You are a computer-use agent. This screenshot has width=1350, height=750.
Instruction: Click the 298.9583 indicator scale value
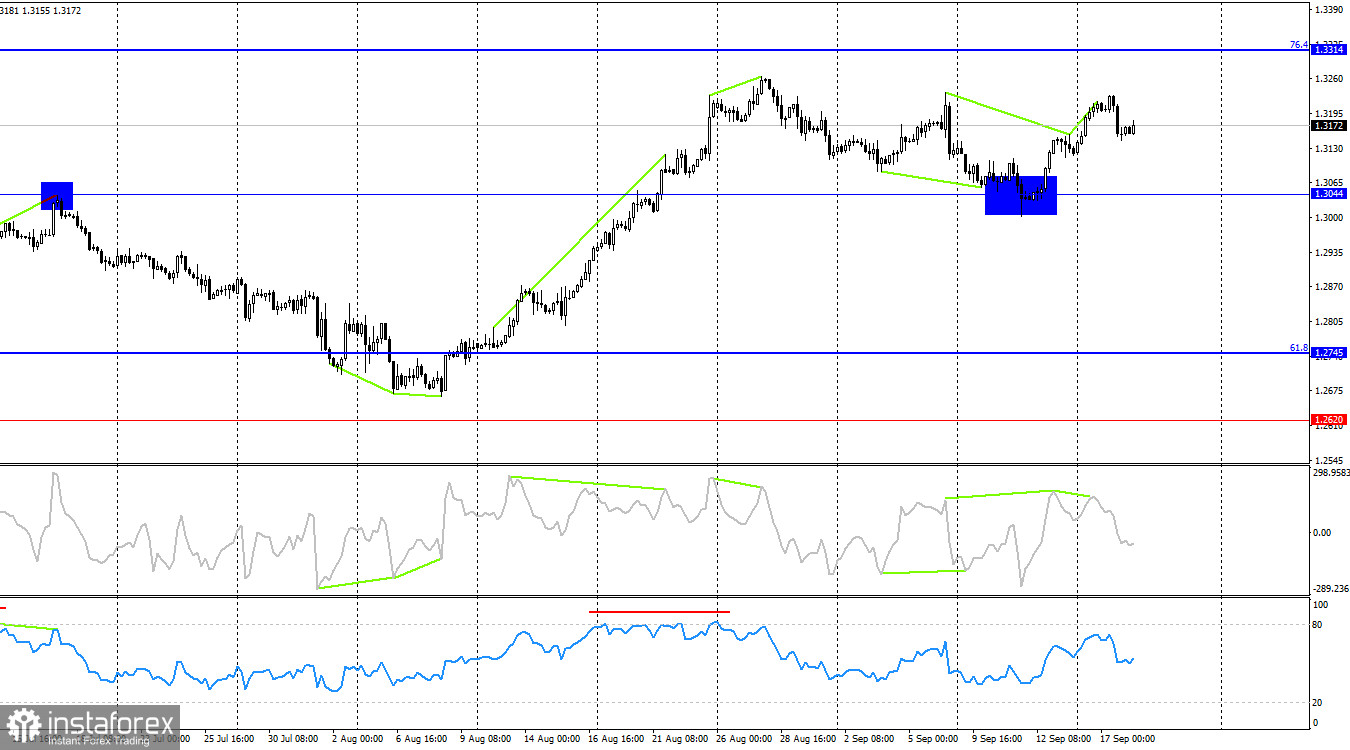[1331, 473]
